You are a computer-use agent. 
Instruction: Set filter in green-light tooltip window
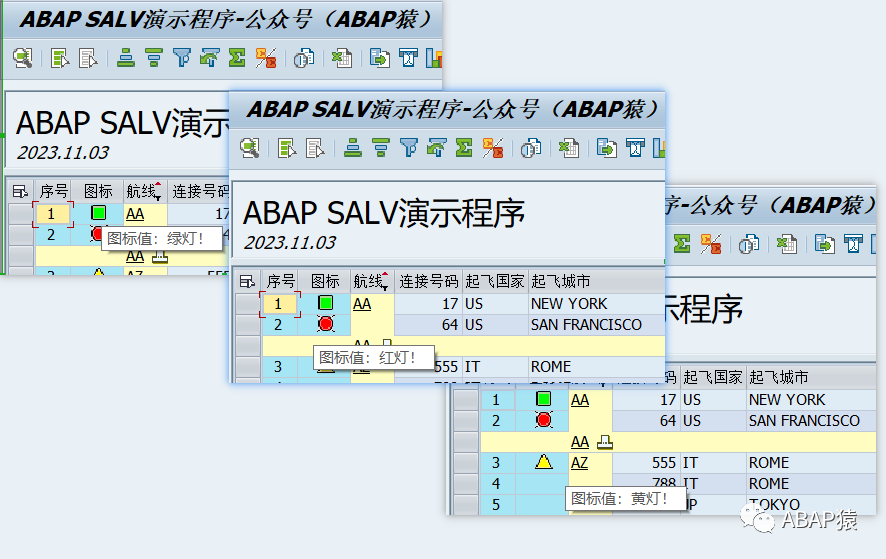point(181,58)
